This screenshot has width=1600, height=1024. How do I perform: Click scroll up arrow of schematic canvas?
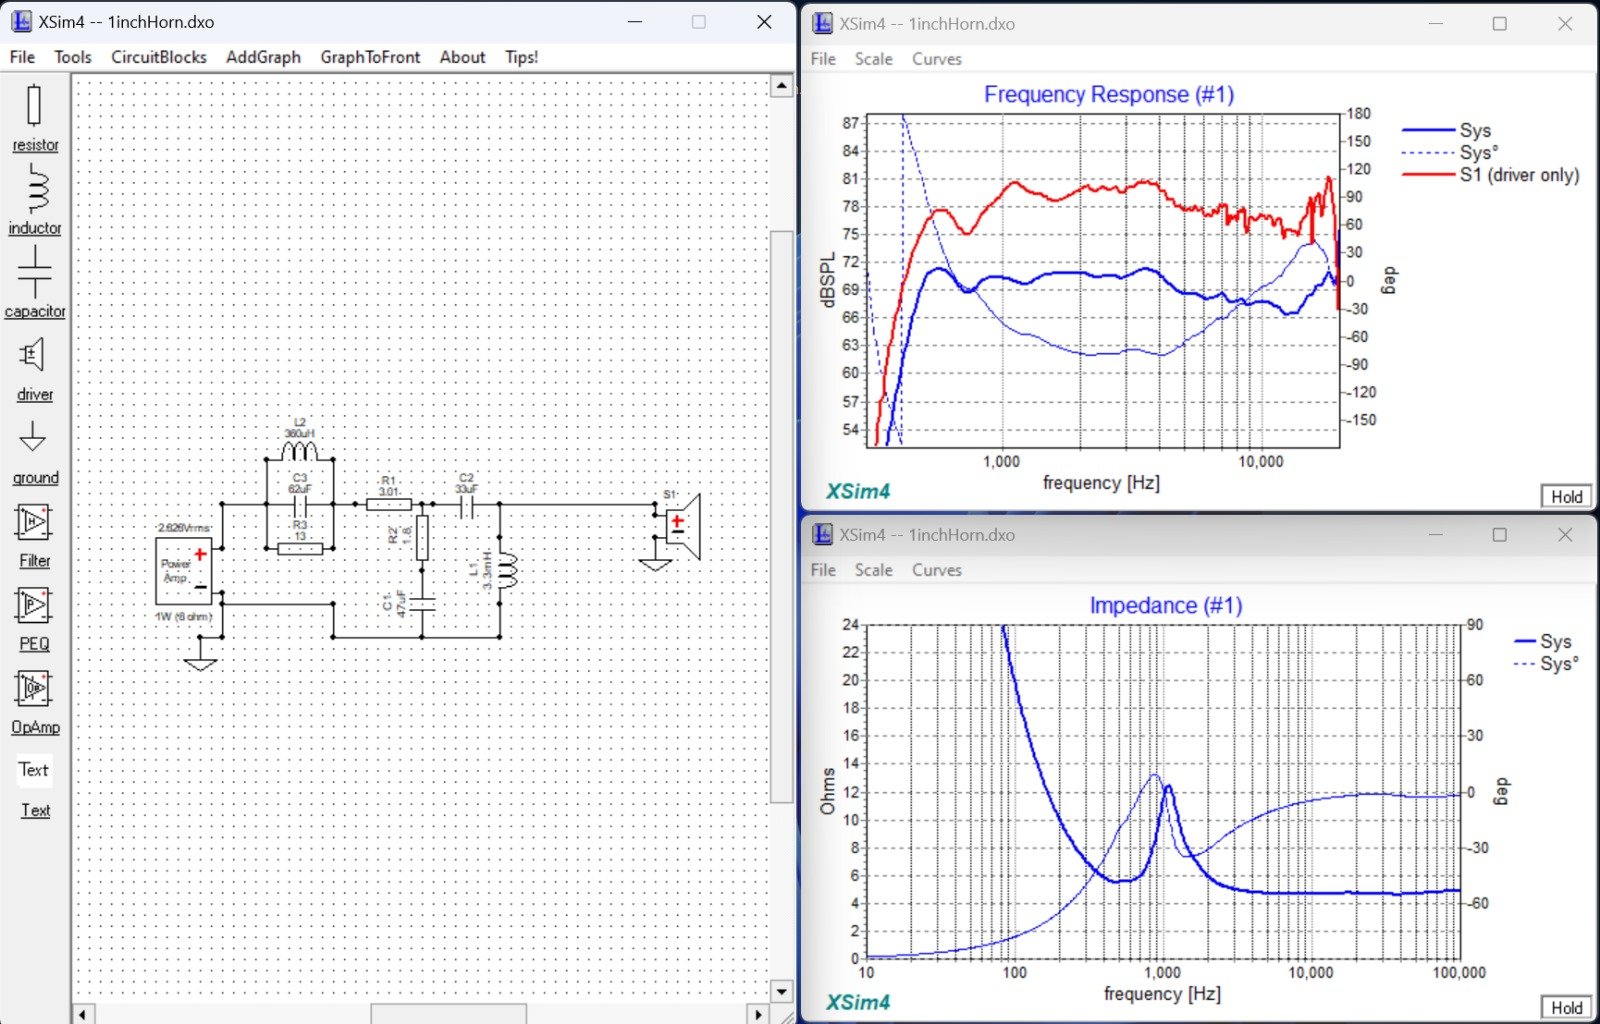[782, 85]
